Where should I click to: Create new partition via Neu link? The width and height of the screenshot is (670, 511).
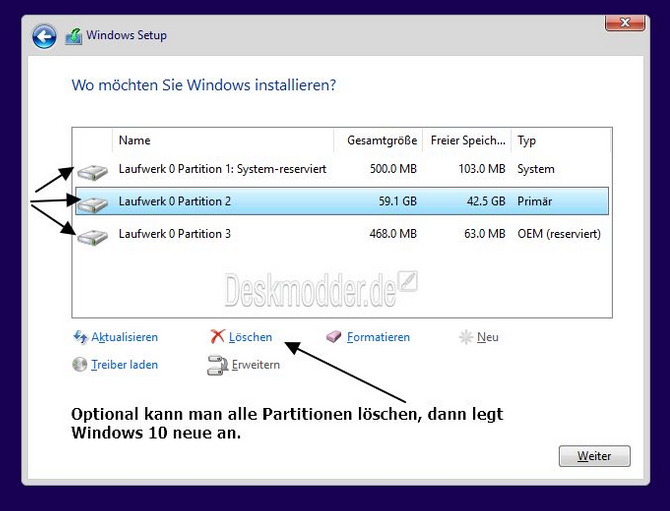pos(488,337)
